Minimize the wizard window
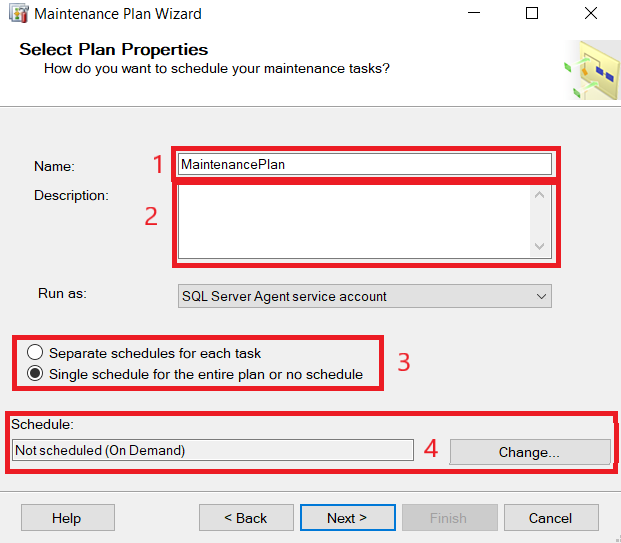This screenshot has width=621, height=543. point(482,14)
